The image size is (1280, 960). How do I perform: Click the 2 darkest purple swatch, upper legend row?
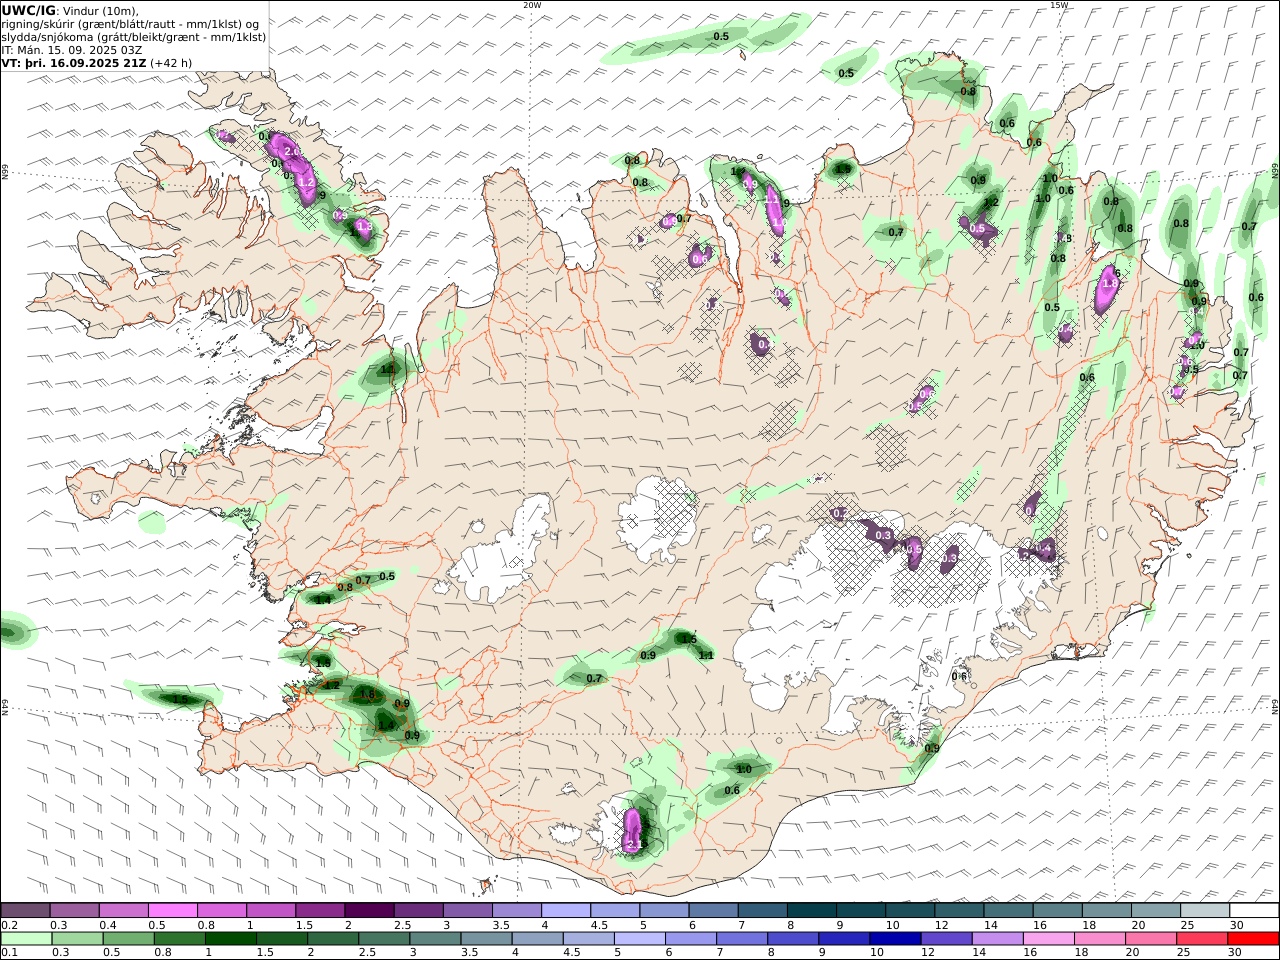369,910
